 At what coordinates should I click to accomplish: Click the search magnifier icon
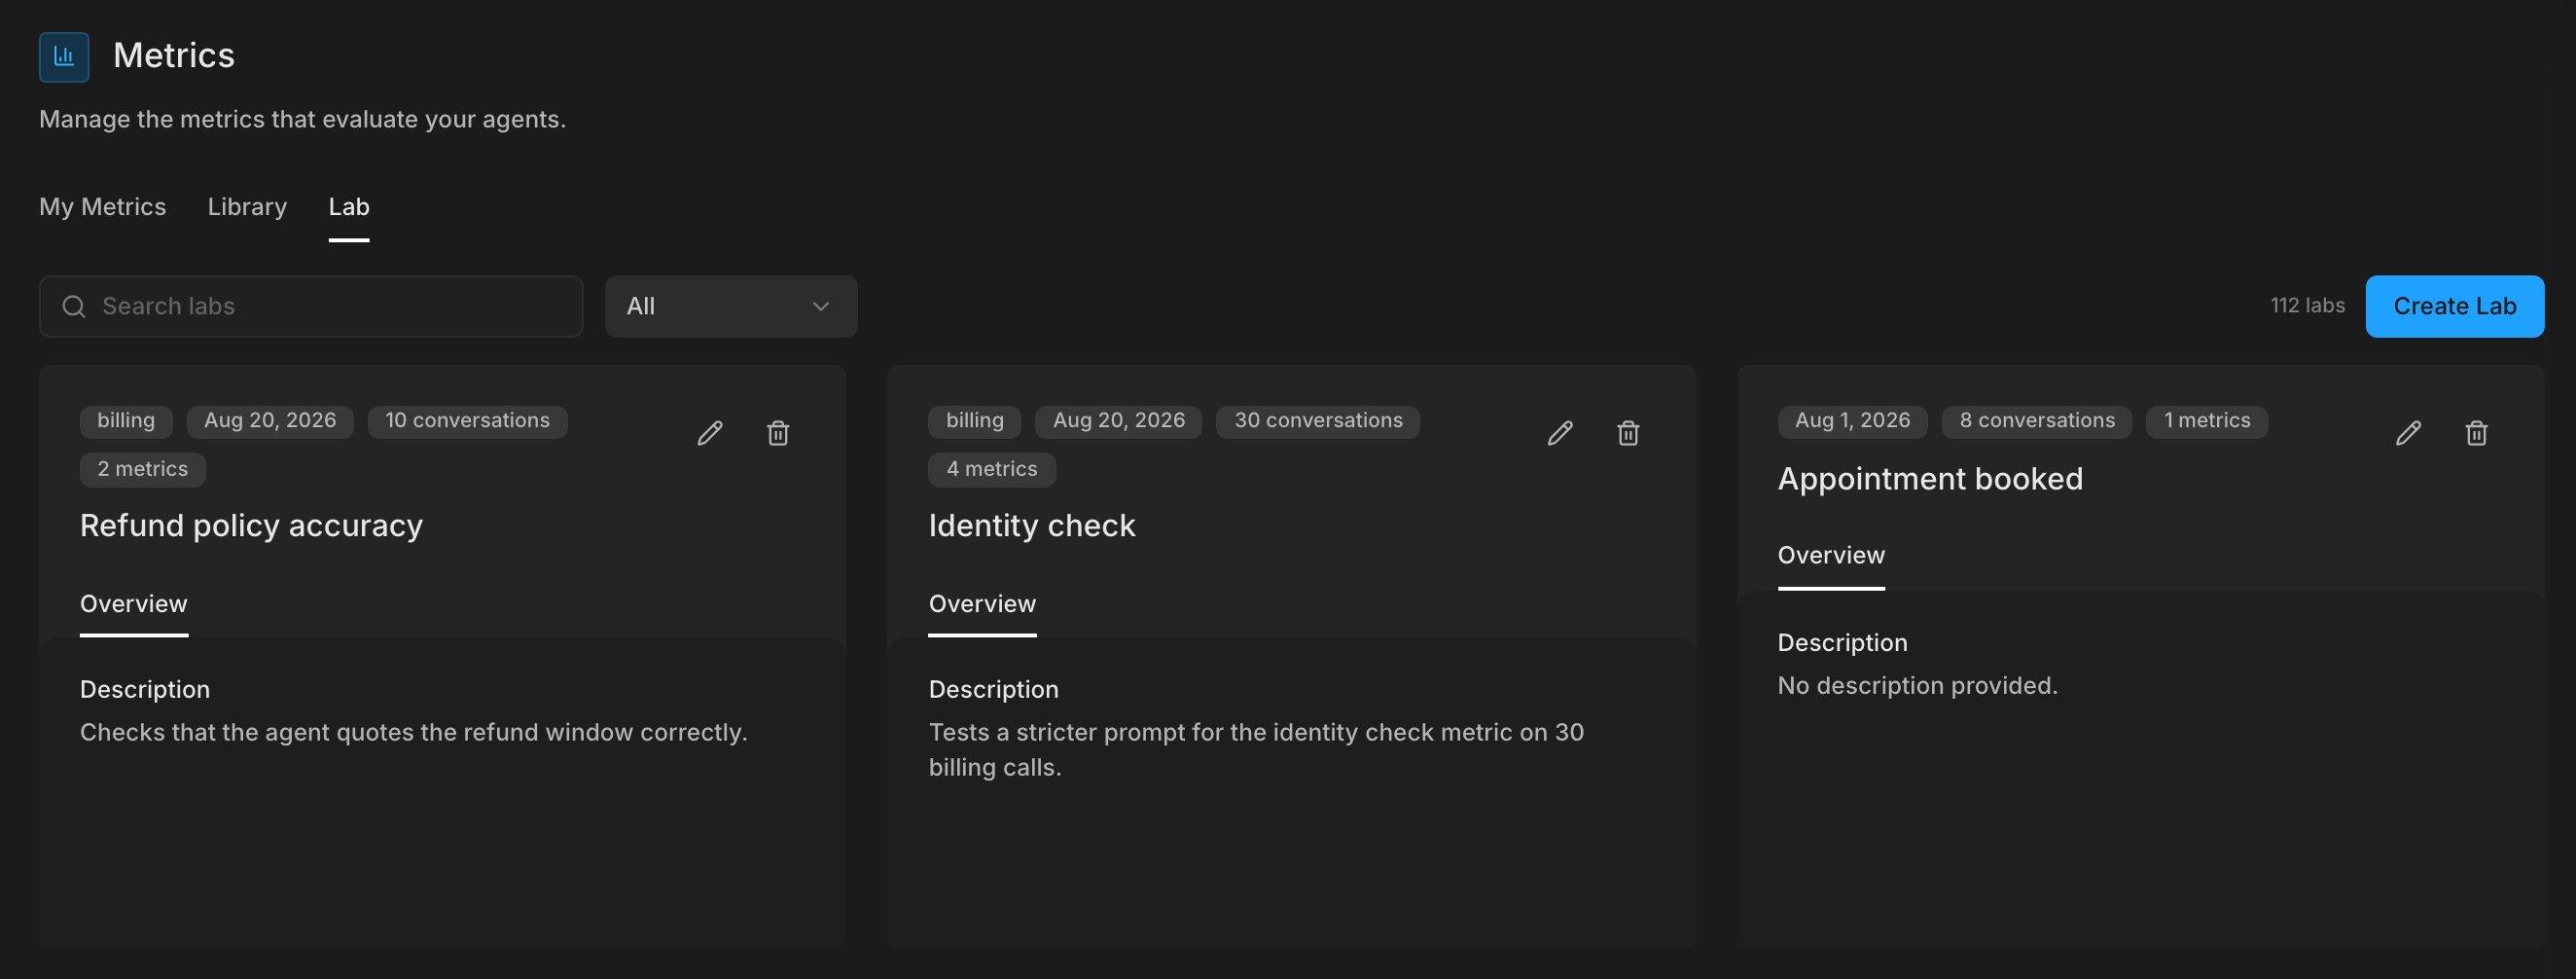click(74, 306)
